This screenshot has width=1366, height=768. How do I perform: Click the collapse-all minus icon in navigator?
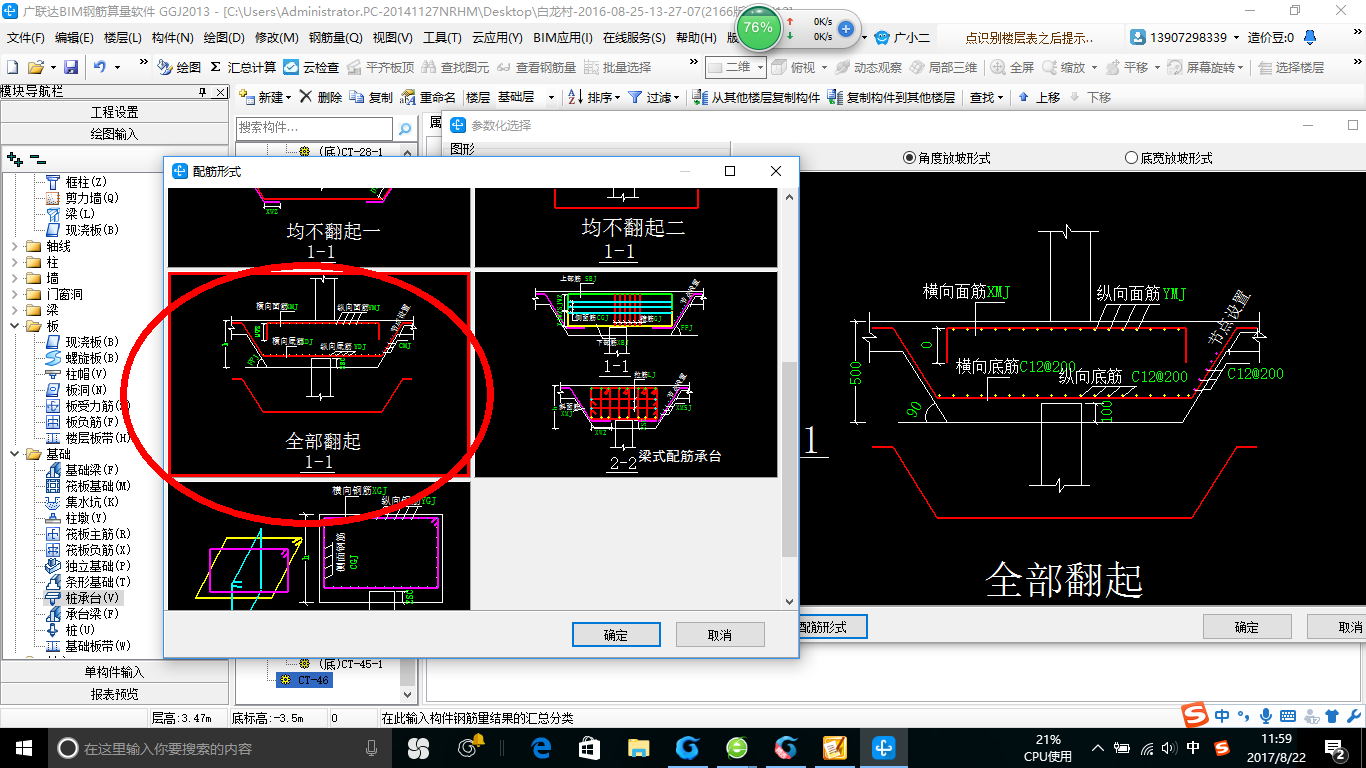click(38, 159)
